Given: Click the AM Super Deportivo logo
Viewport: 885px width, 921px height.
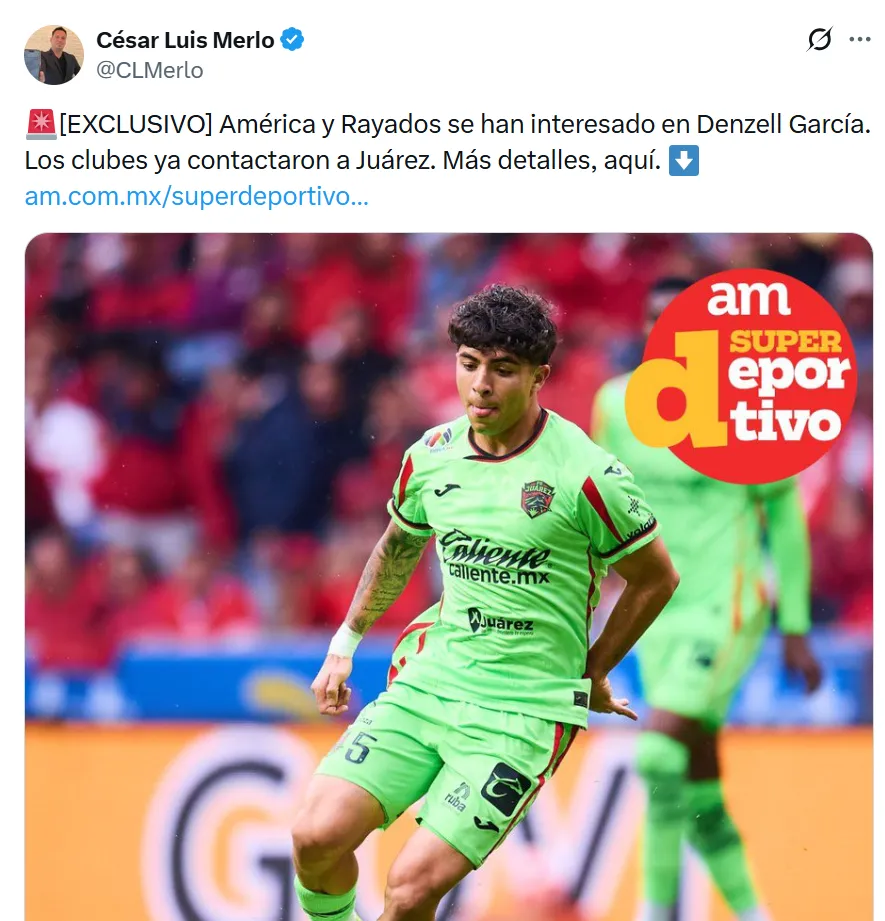Looking at the screenshot, I should click(x=742, y=376).
